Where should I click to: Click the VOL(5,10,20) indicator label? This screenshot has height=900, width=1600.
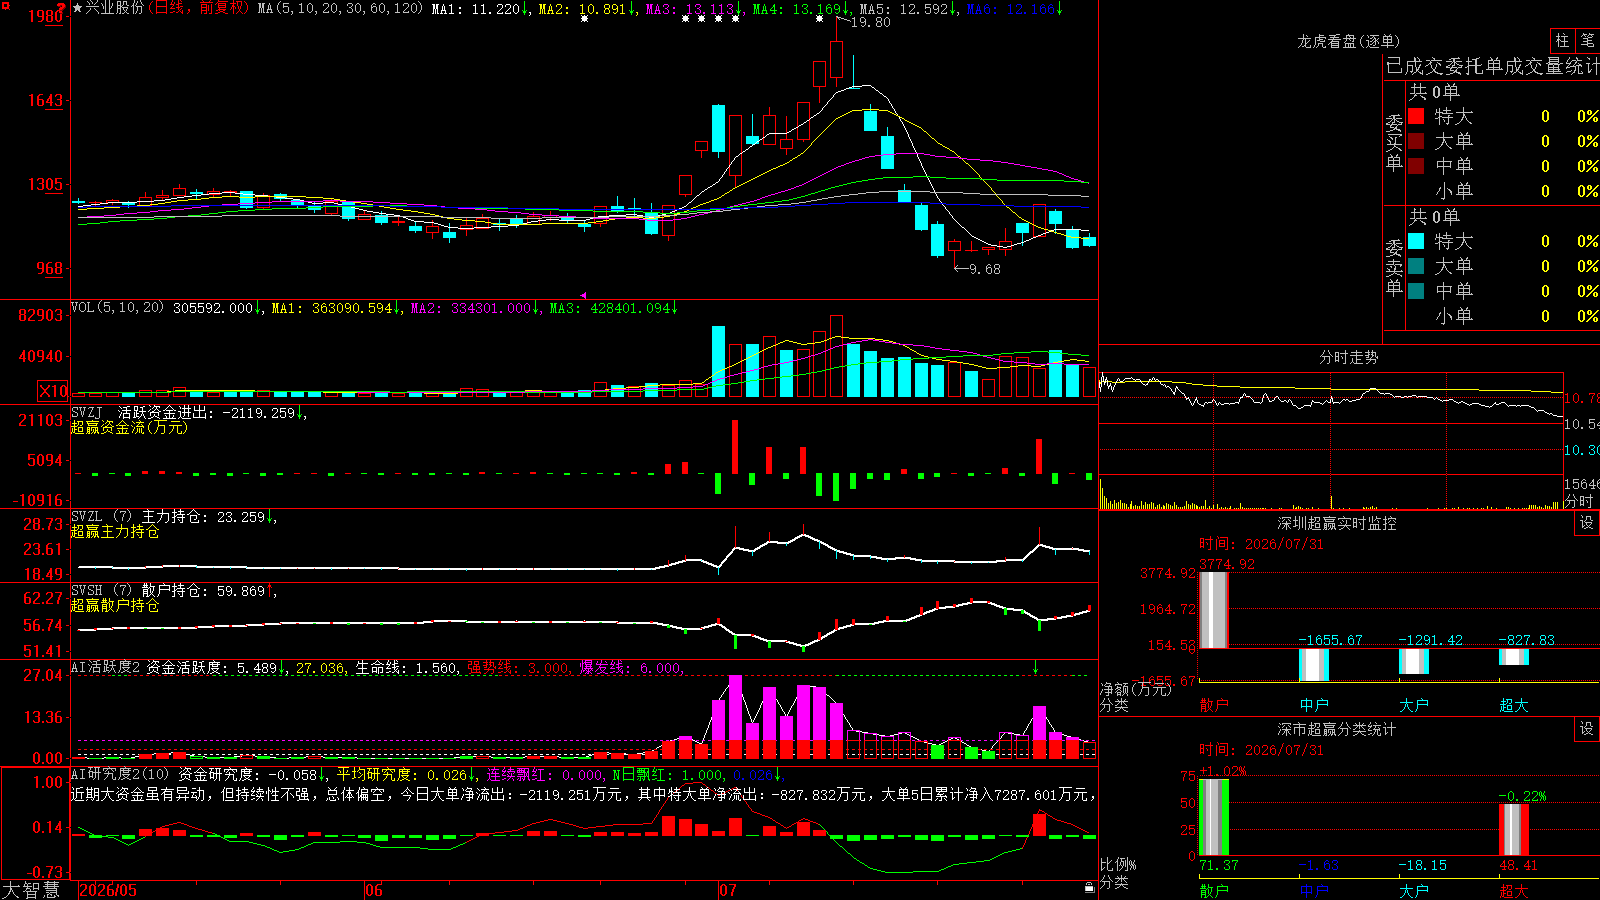pyautogui.click(x=117, y=308)
